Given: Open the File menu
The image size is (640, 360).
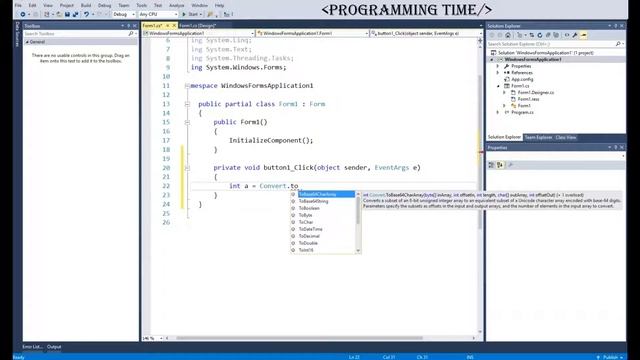Looking at the screenshot, I should pyautogui.click(x=18, y=5).
